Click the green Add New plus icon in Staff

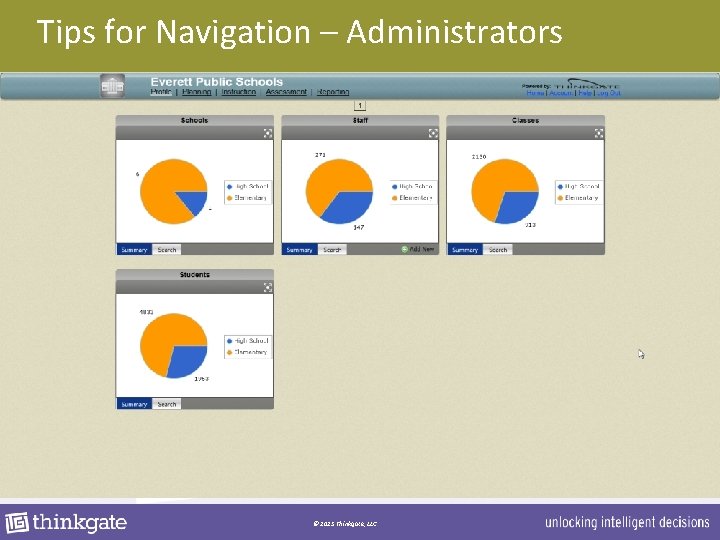click(405, 249)
